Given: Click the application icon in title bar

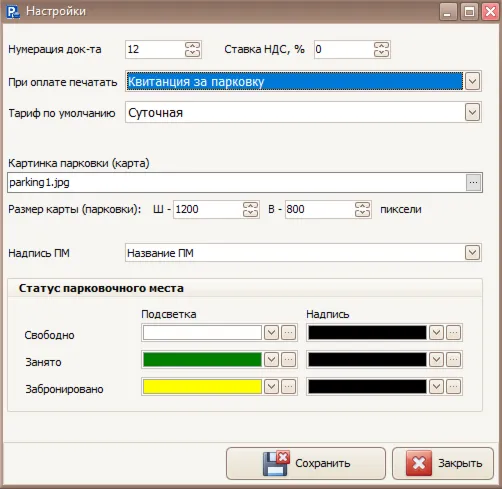Looking at the screenshot, I should (x=13, y=12).
